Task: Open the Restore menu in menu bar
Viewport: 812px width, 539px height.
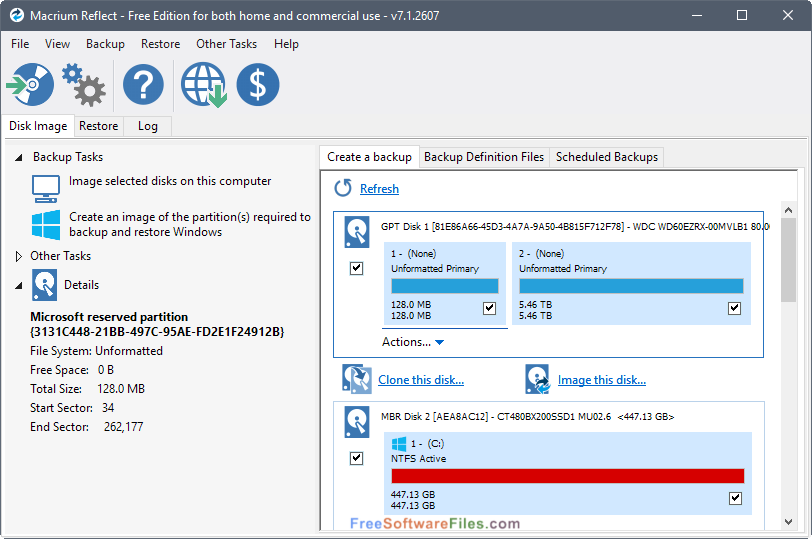Action: click(161, 44)
